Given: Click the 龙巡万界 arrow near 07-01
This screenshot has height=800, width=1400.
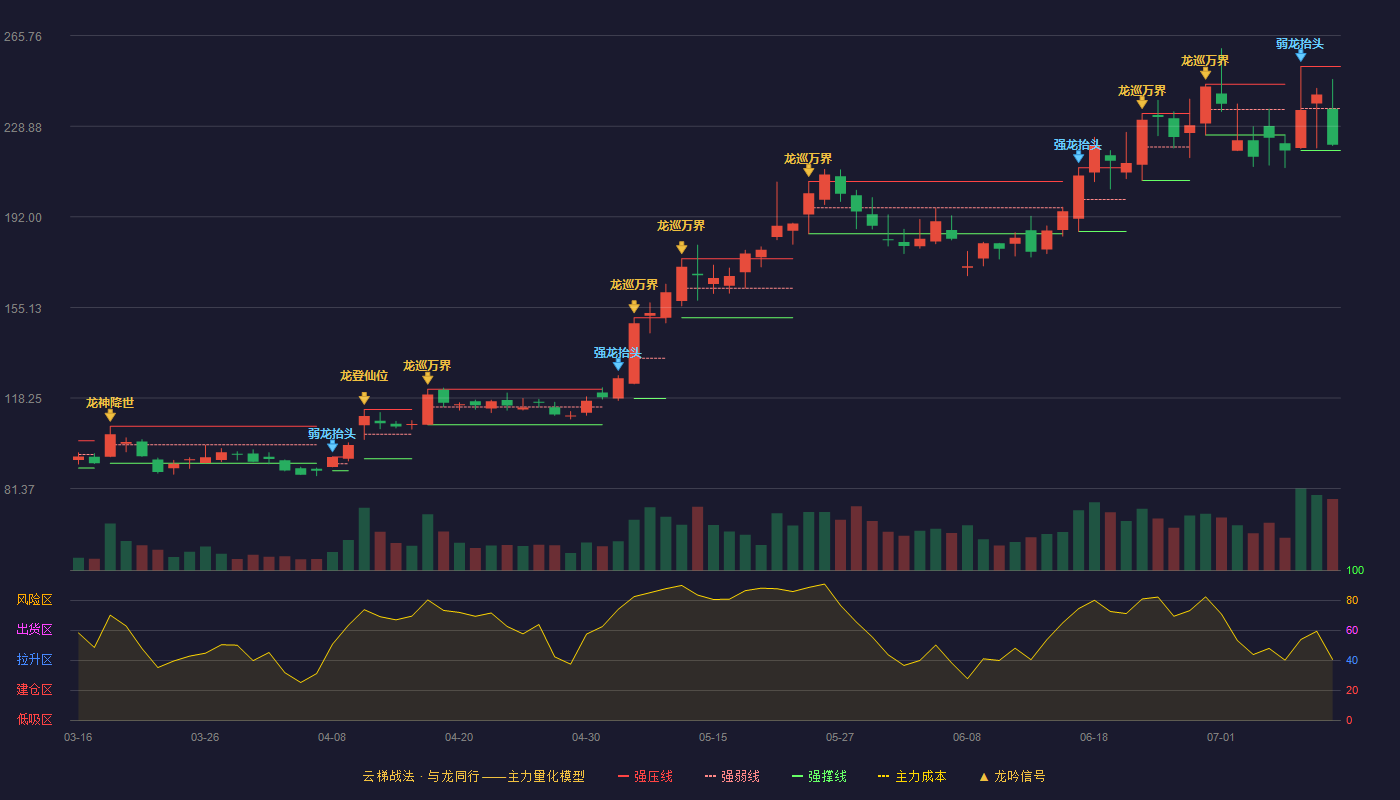Looking at the screenshot, I should 1205,73.
